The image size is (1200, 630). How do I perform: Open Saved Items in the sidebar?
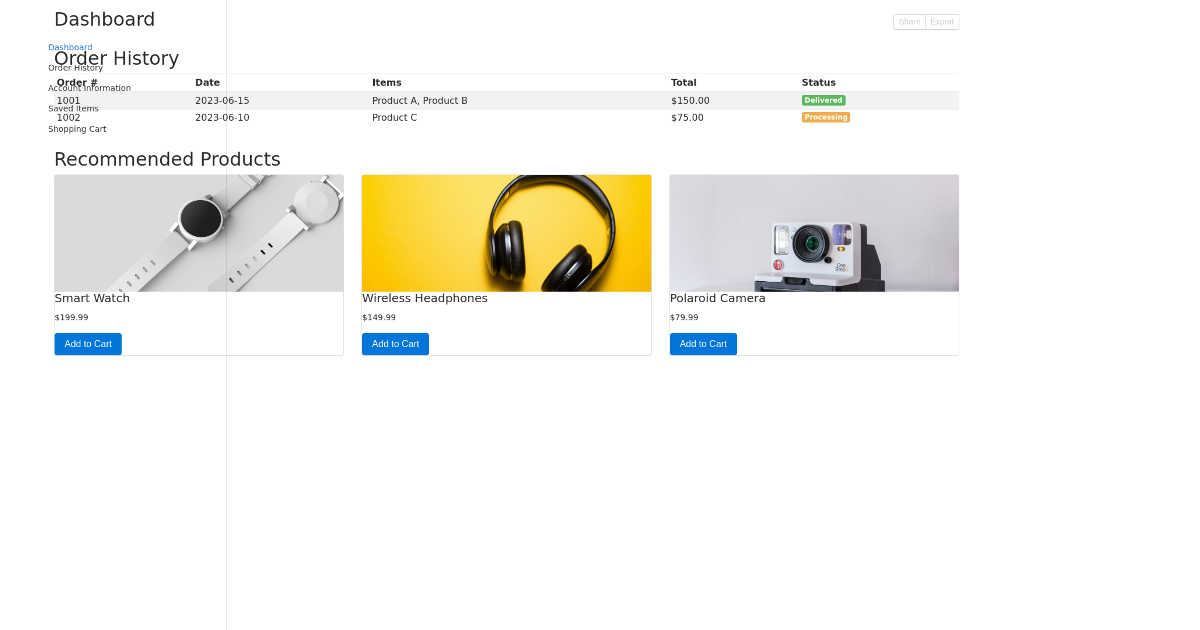73,108
